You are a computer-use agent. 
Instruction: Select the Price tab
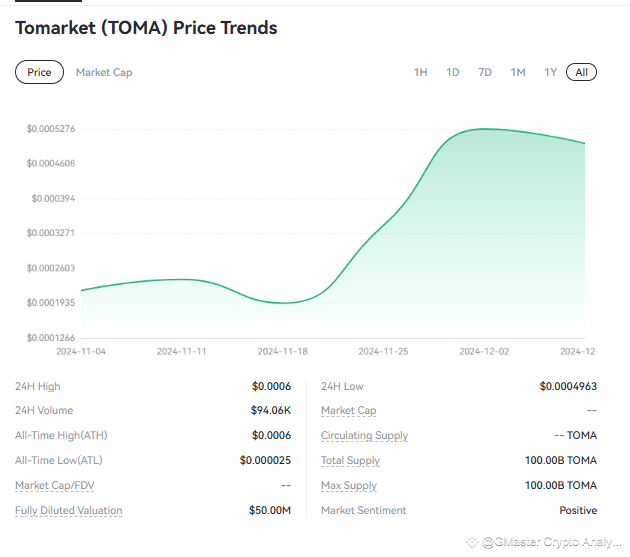(x=39, y=72)
